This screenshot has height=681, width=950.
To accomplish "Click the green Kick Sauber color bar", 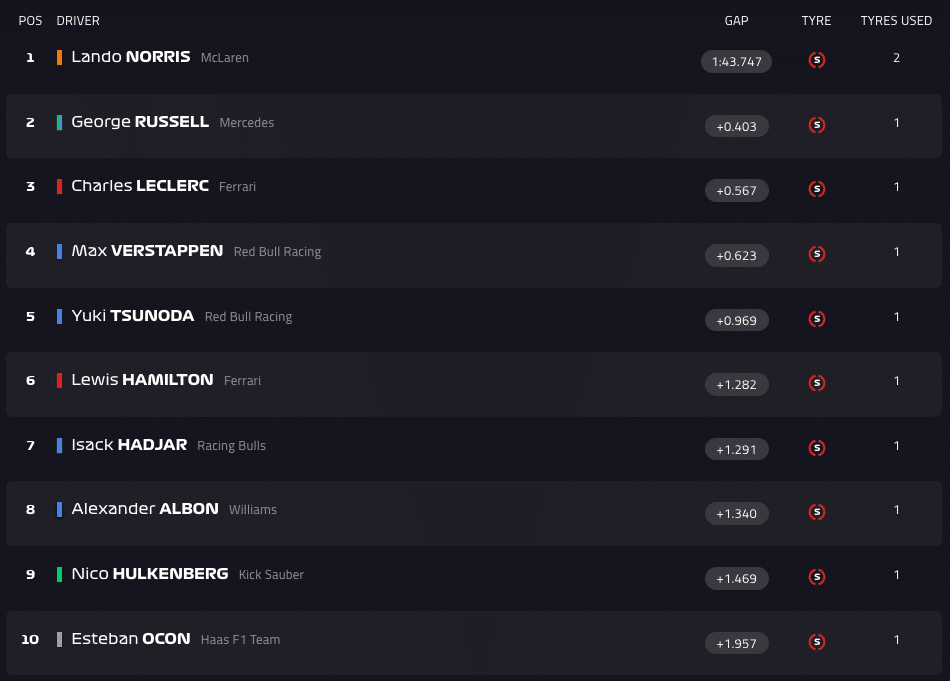I will click(x=60, y=575).
